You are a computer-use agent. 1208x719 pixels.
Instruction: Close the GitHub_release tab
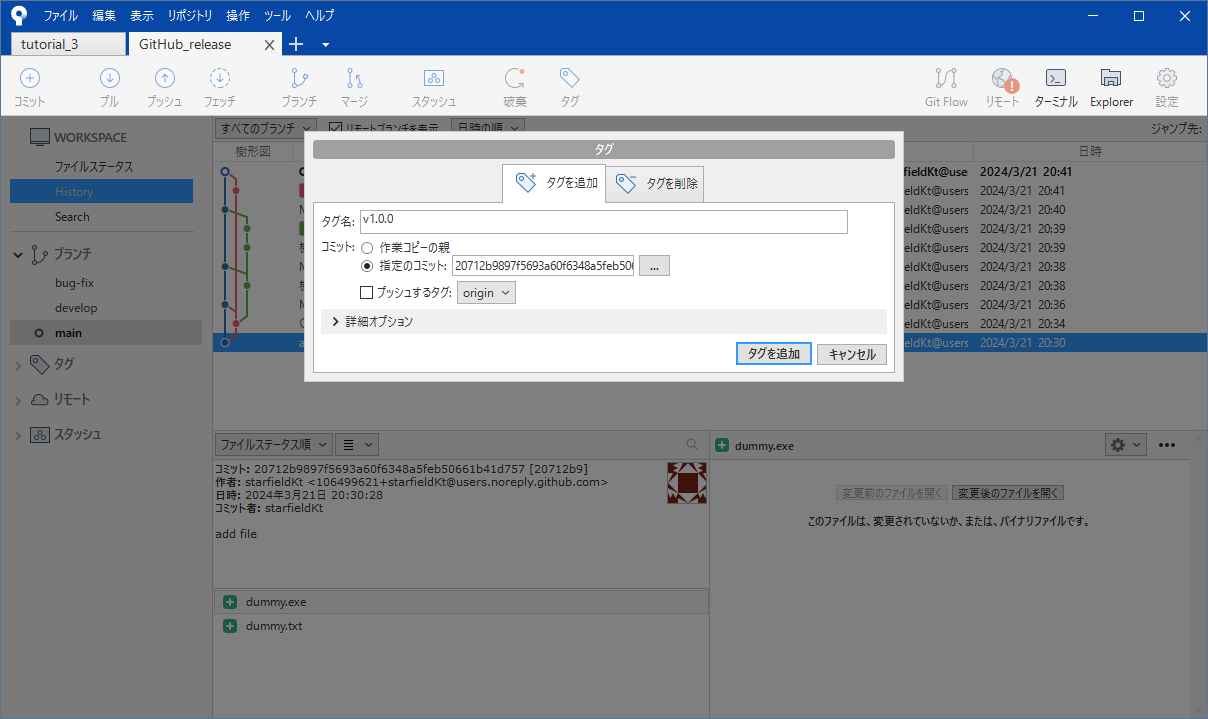269,45
